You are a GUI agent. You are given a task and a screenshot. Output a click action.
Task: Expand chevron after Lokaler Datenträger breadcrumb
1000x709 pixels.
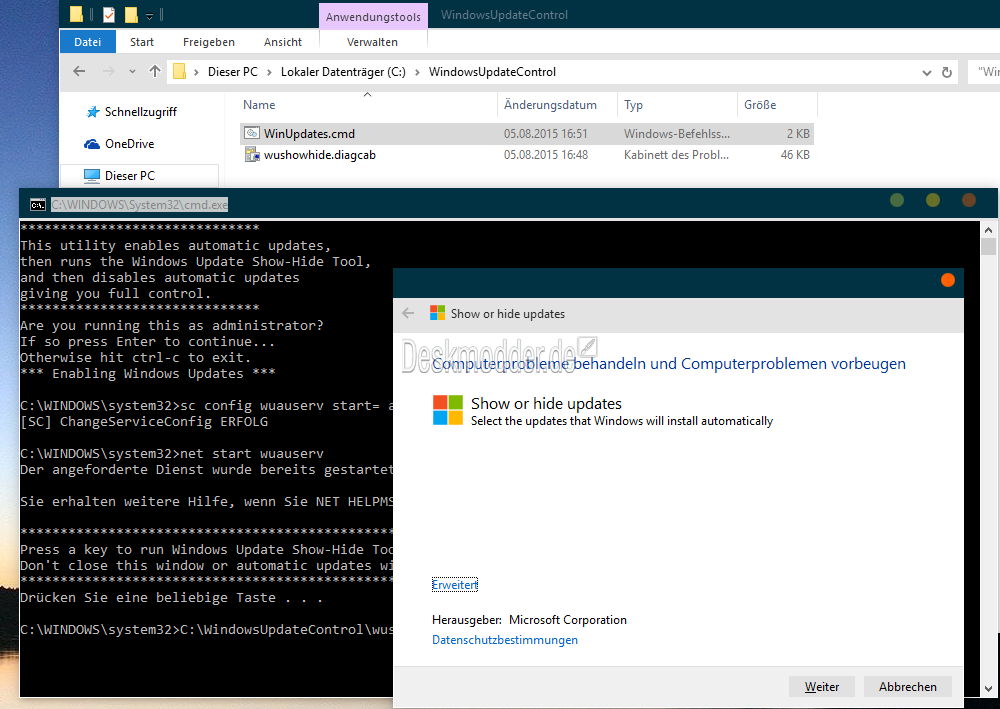(x=417, y=72)
